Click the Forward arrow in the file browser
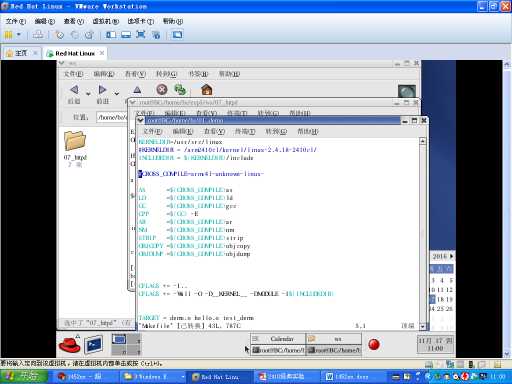This screenshot has width=512, height=384. (x=102, y=89)
